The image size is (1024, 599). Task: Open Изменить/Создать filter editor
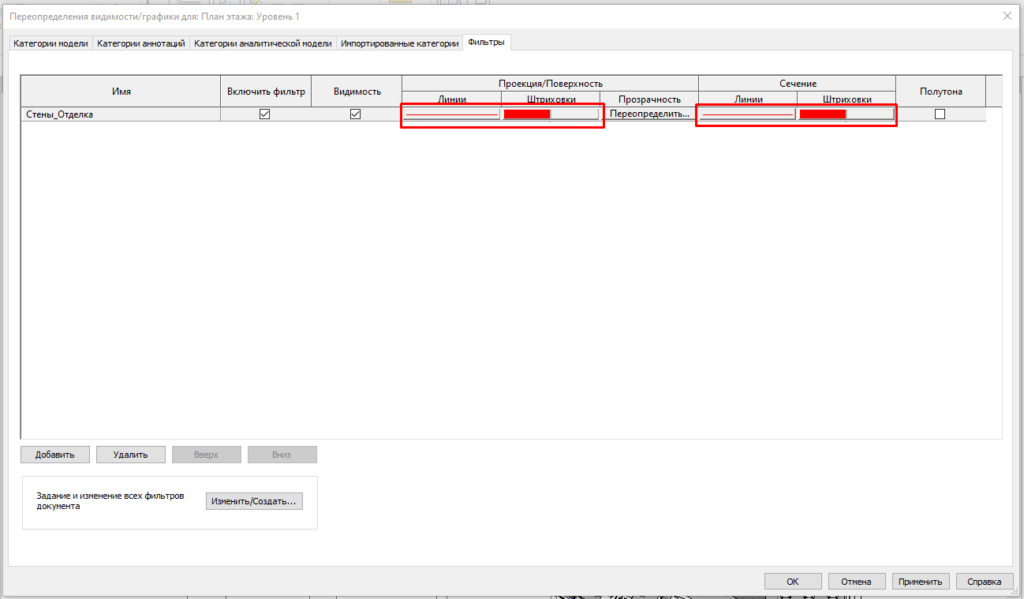tap(255, 501)
